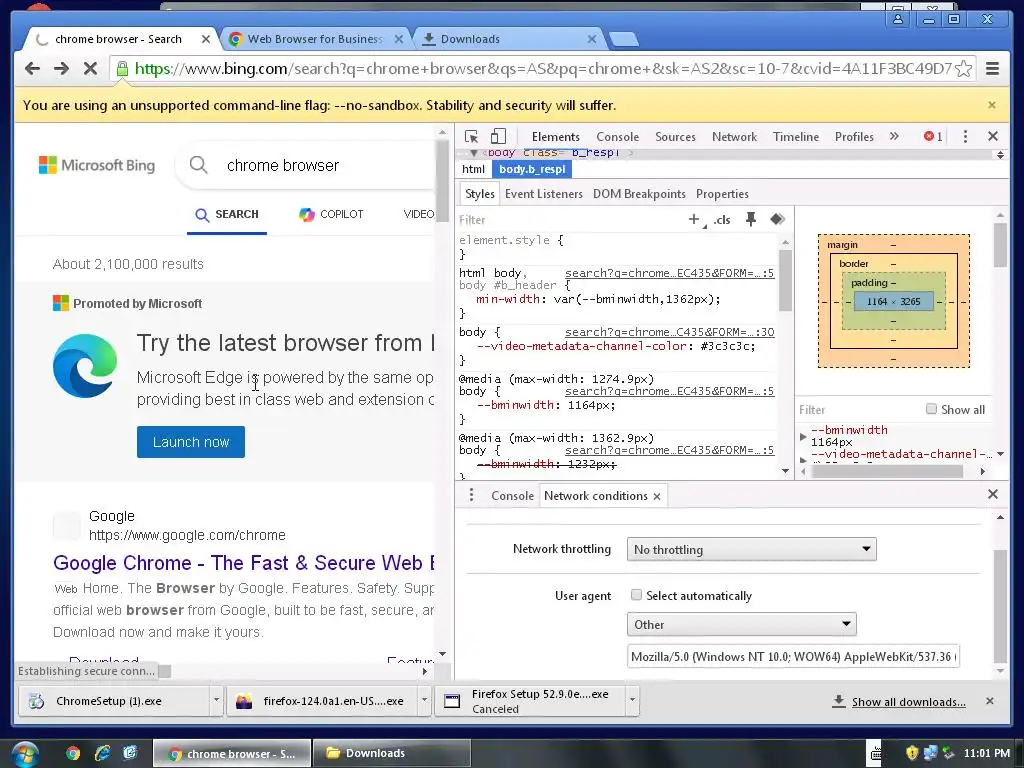Select Bing SEARCH tab
The height and width of the screenshot is (768, 1024).
click(x=227, y=214)
